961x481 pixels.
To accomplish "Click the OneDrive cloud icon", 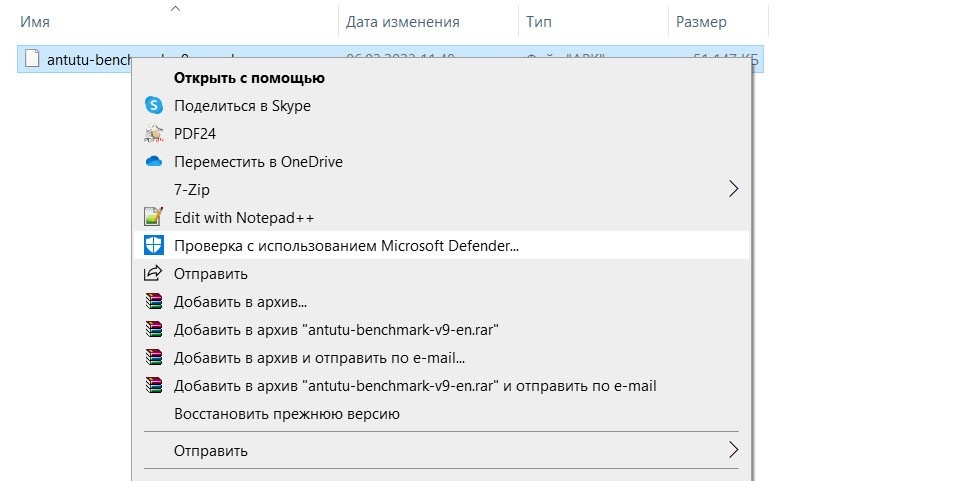I will tap(153, 161).
